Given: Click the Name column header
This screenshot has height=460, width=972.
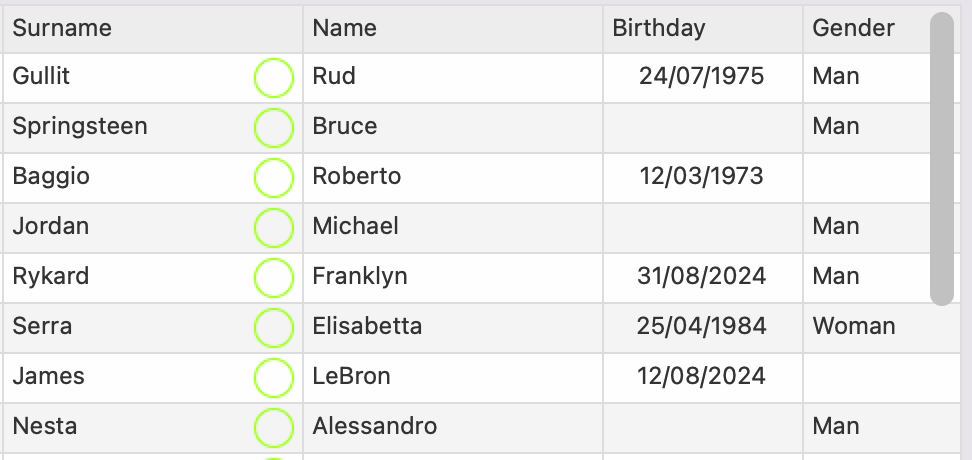Looking at the screenshot, I should coord(345,28).
